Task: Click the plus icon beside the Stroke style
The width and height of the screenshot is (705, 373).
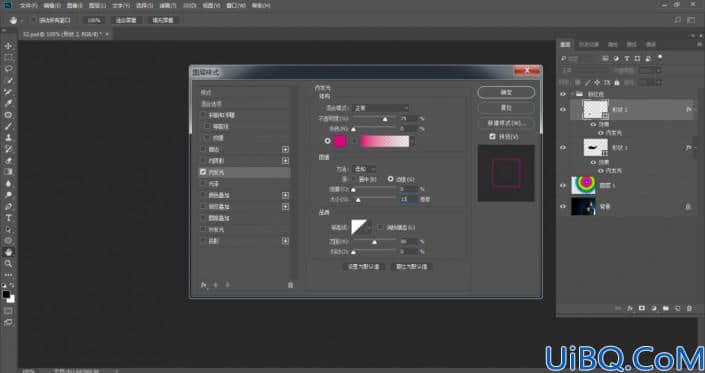Action: tap(285, 149)
